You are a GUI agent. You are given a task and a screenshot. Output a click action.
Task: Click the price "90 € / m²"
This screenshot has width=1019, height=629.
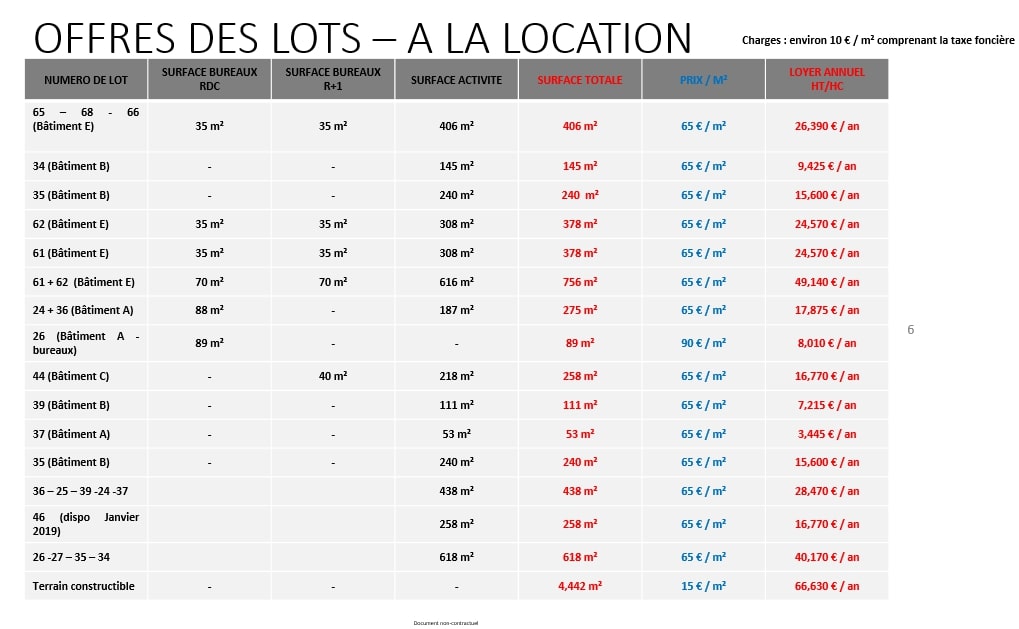click(x=703, y=343)
